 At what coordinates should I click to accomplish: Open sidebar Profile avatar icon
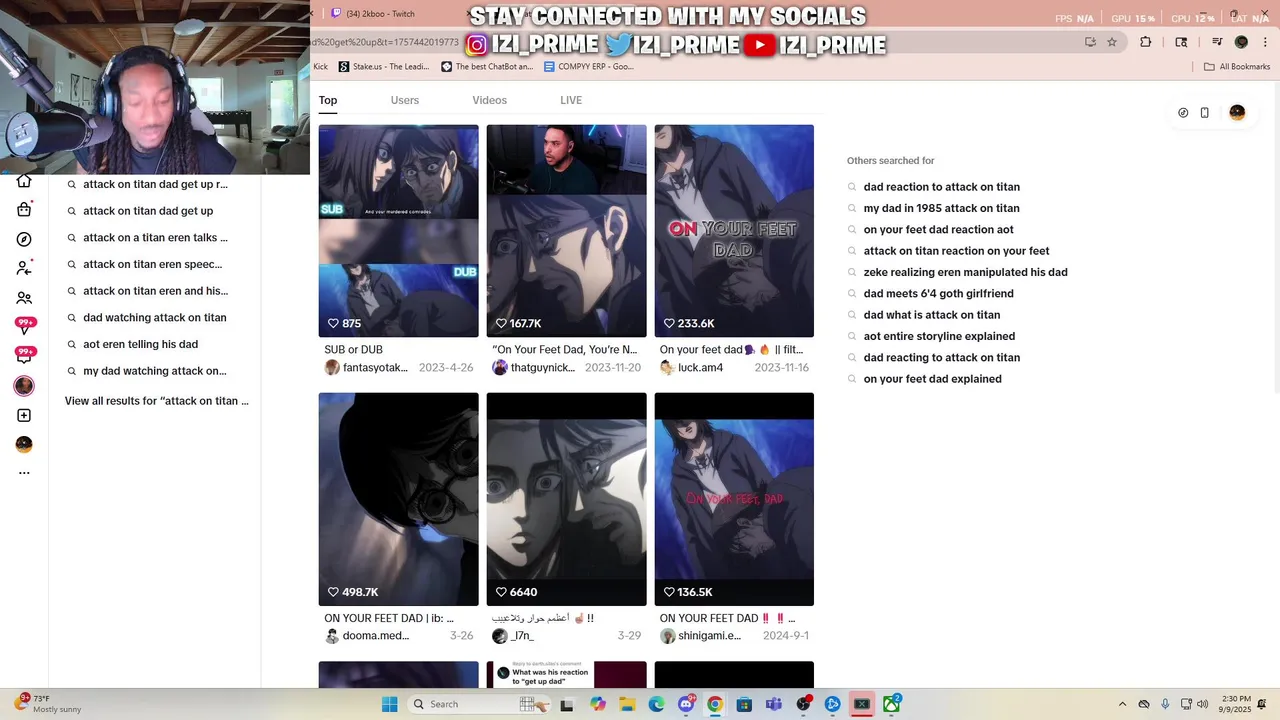click(x=24, y=444)
